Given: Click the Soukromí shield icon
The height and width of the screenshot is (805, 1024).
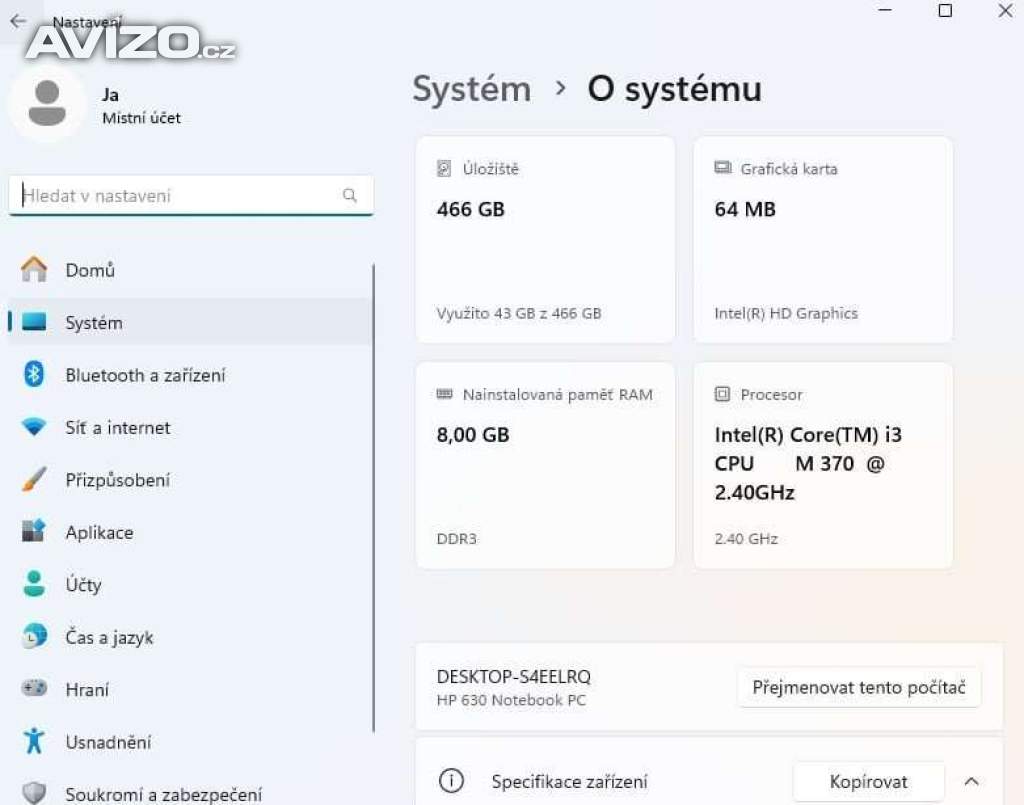Looking at the screenshot, I should click(34, 793).
